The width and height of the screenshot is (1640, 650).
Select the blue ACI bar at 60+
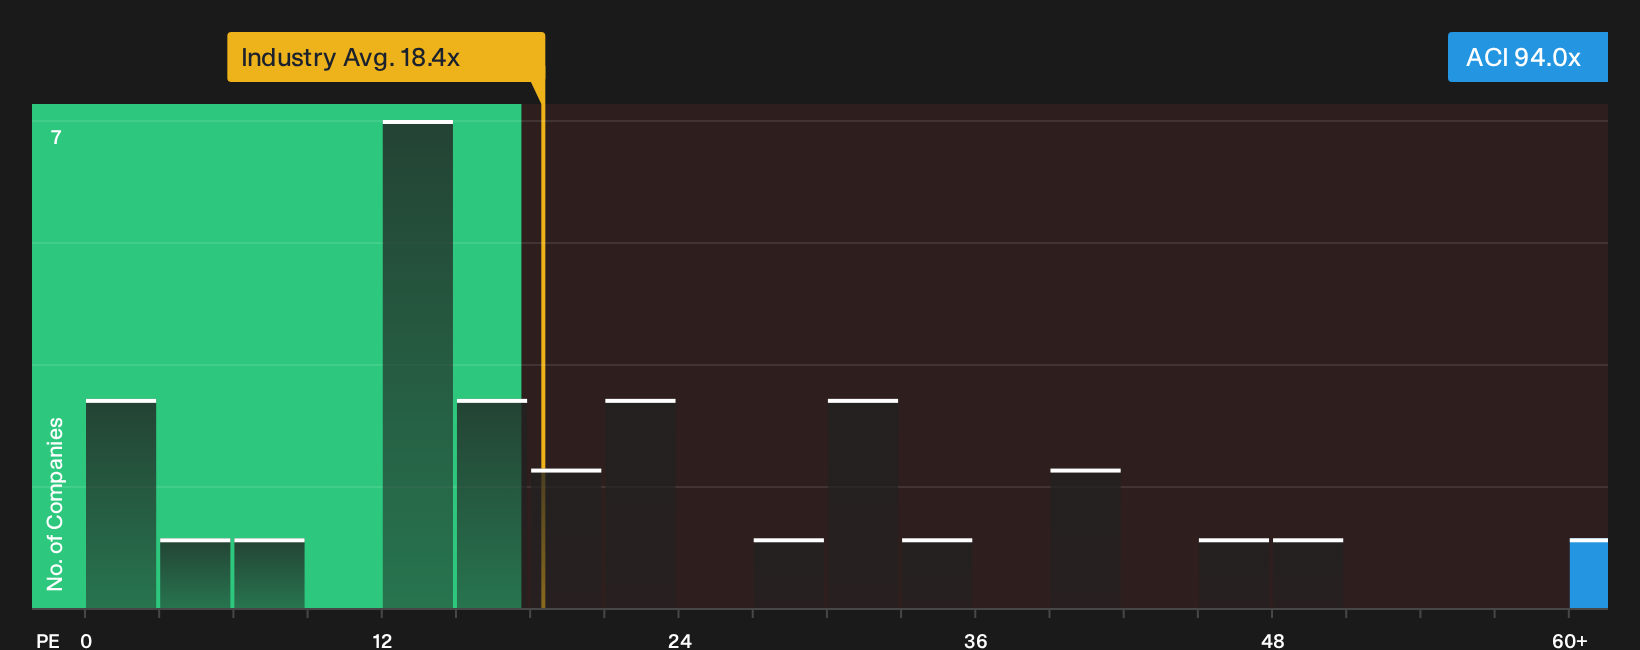1589,573
